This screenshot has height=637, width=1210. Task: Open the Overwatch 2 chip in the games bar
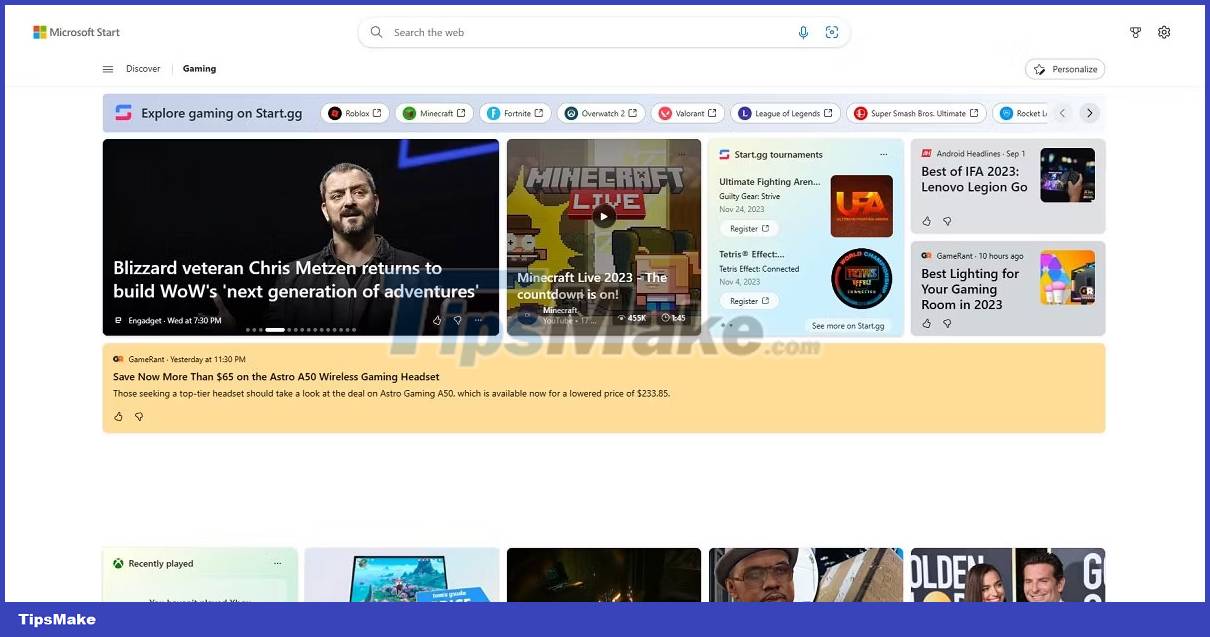click(x=601, y=113)
